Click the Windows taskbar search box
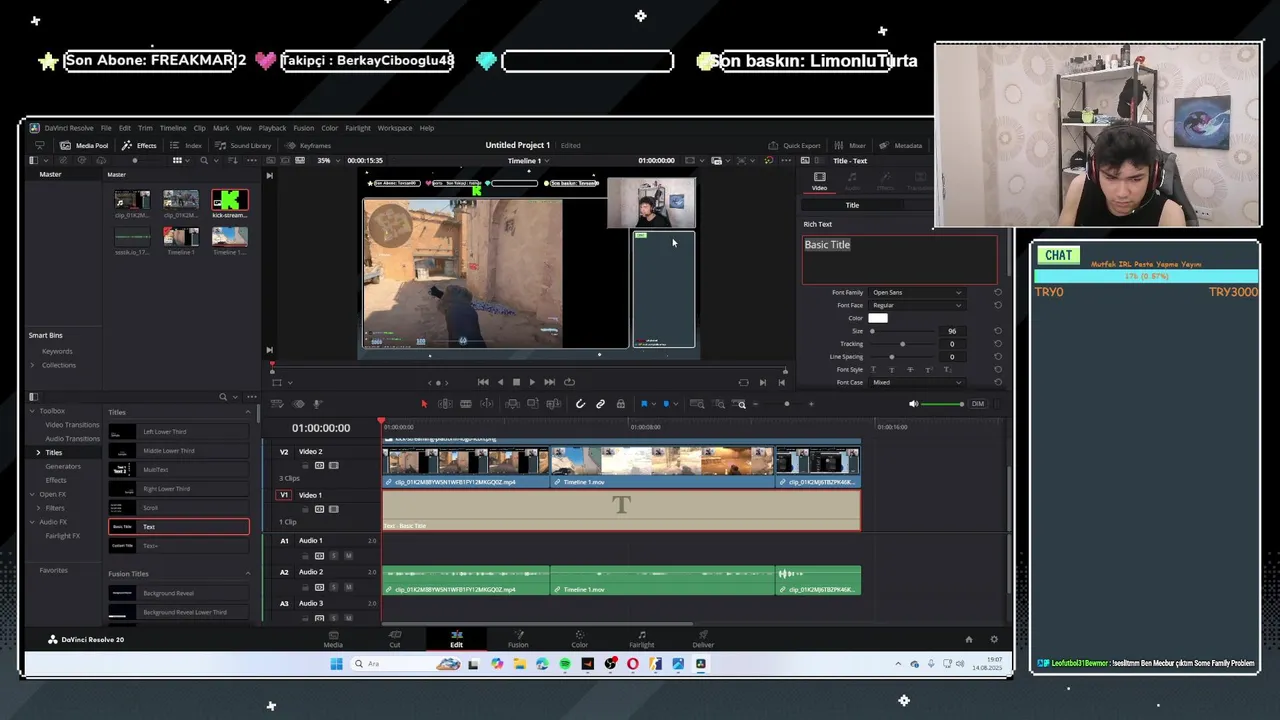This screenshot has height=720, width=1280. (405, 664)
